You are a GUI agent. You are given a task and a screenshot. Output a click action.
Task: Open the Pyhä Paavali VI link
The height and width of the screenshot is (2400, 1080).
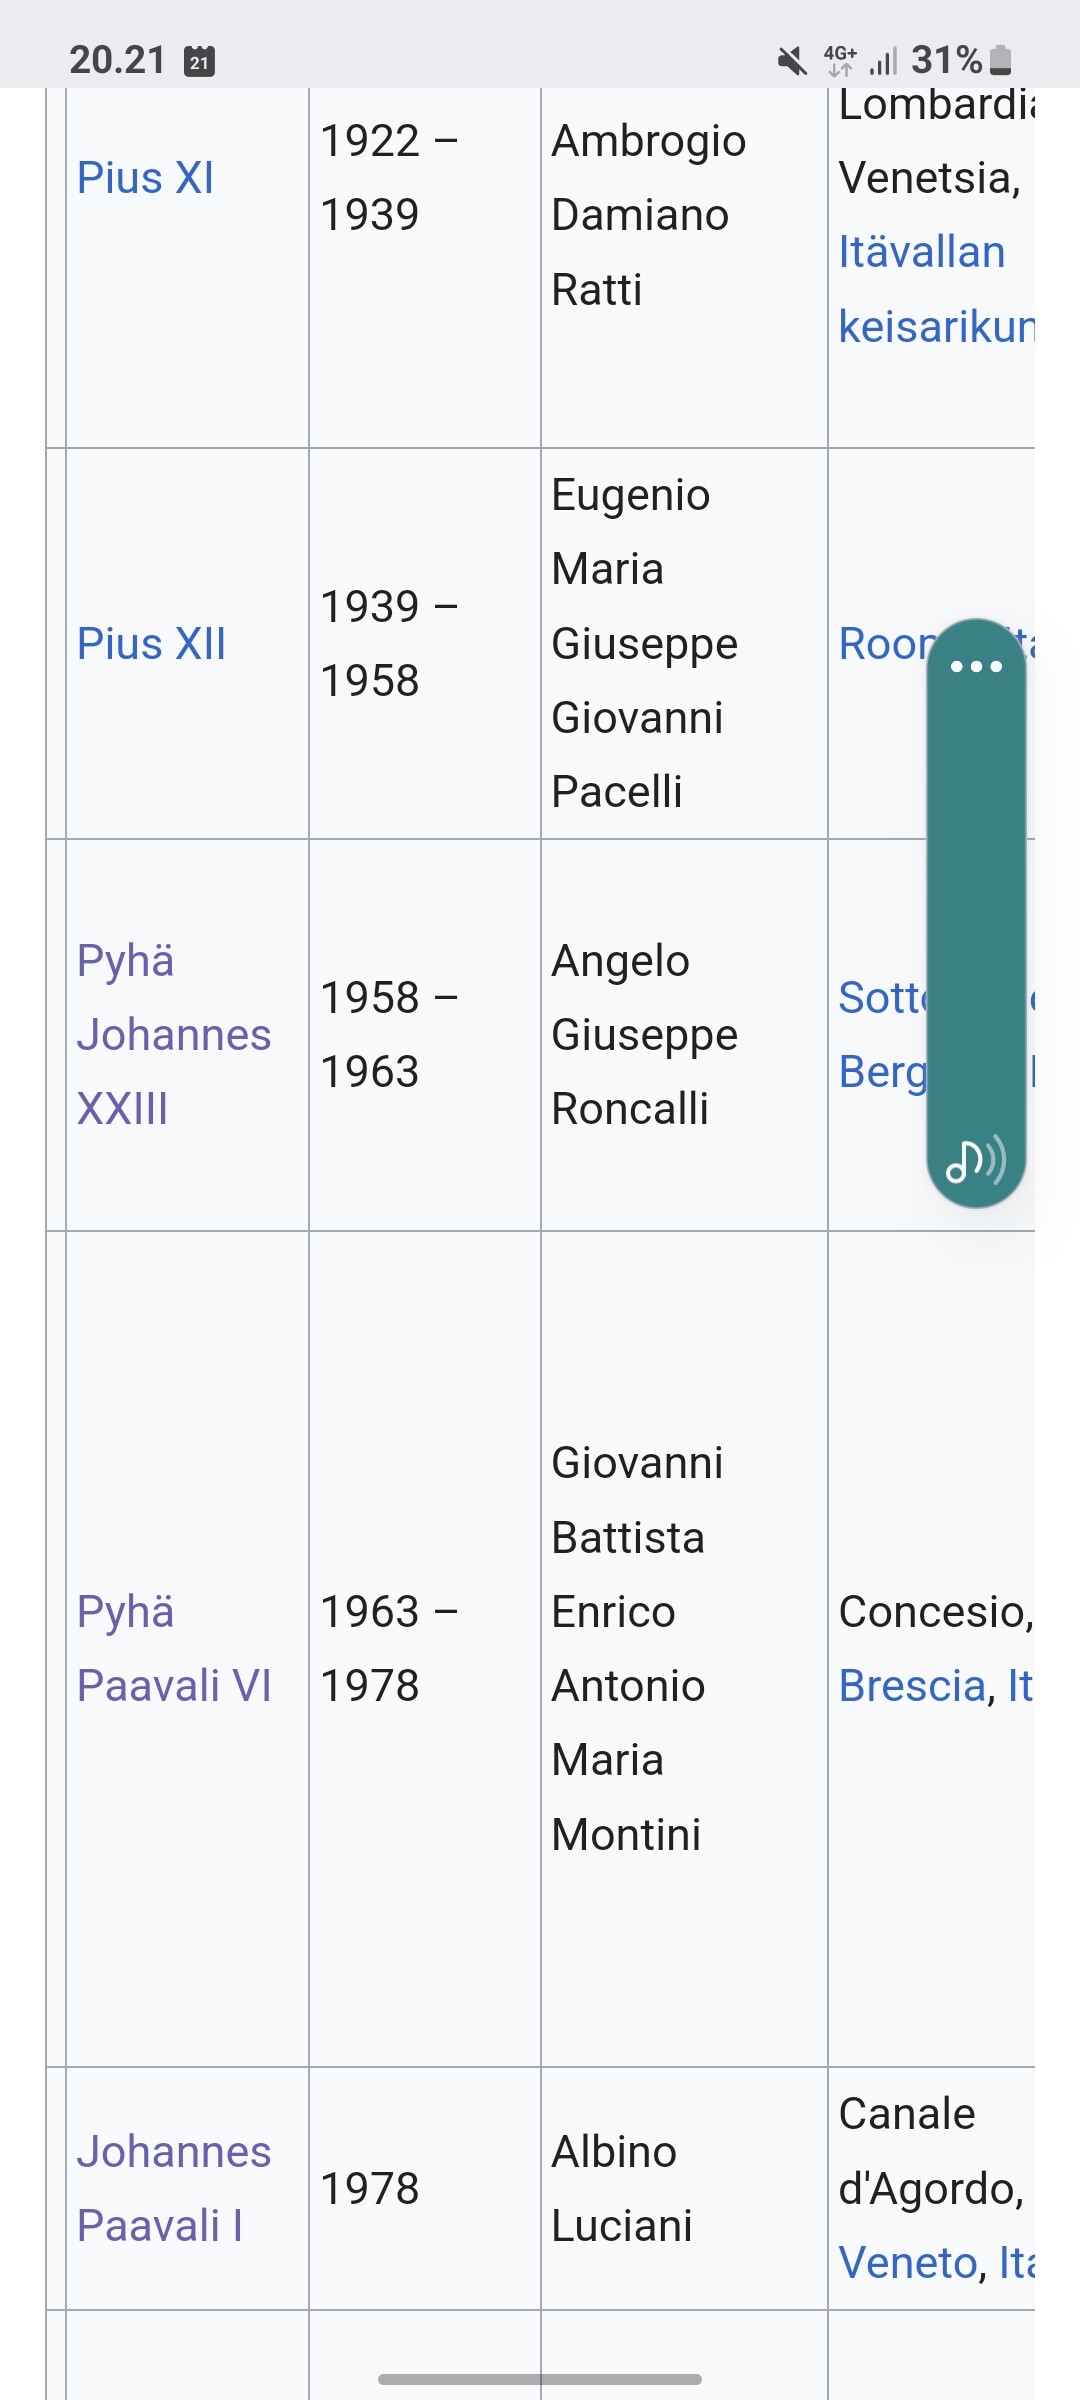pos(174,1649)
